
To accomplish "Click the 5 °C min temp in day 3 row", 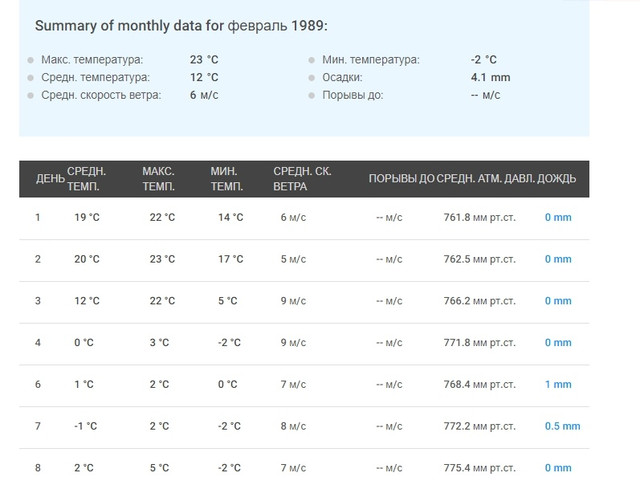I will [227, 301].
